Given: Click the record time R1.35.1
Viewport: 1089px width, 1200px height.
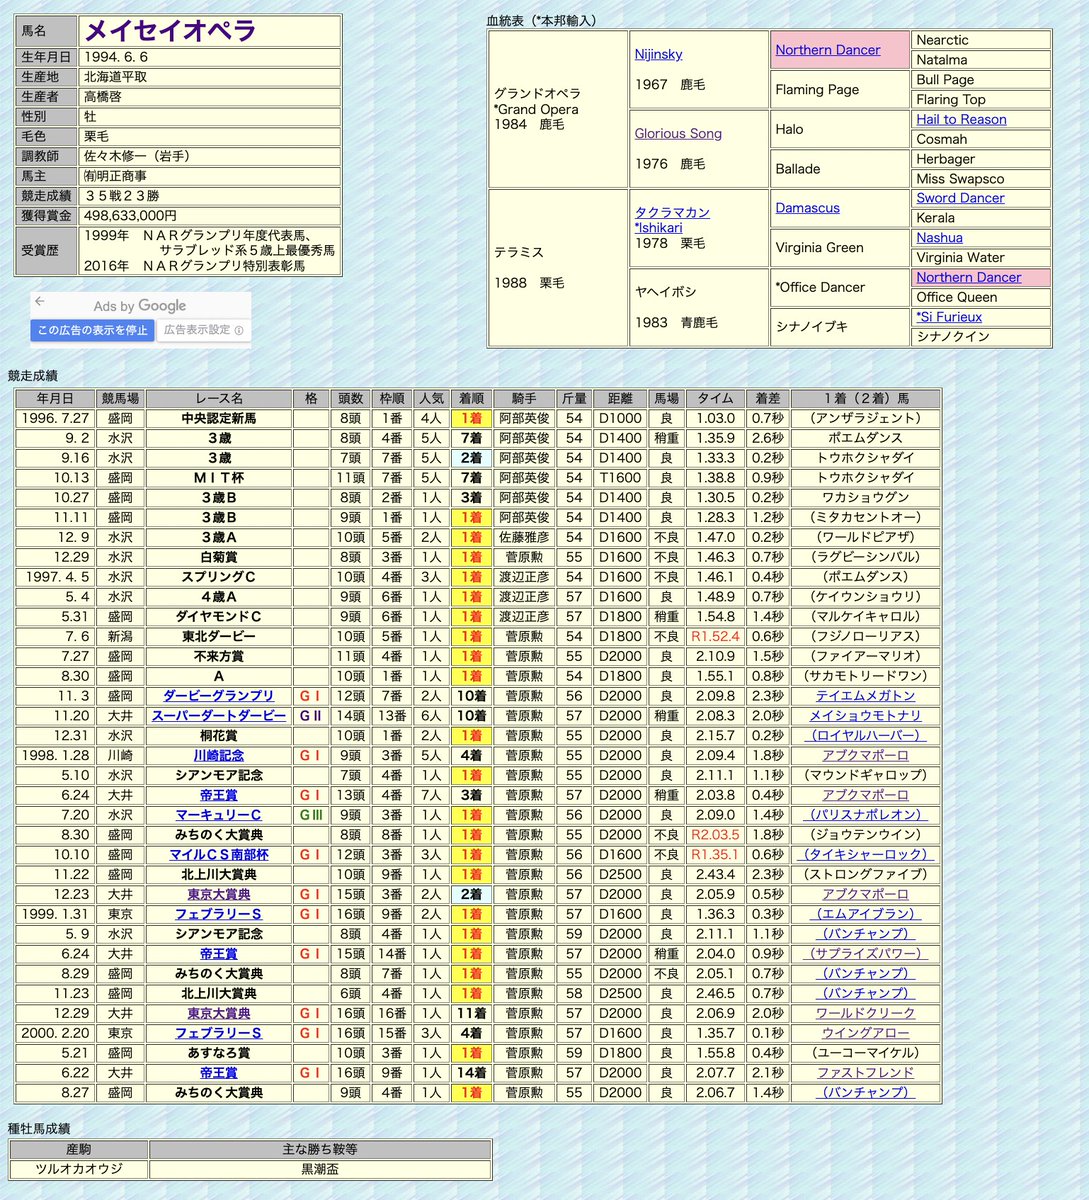Looking at the screenshot, I should pos(715,855).
